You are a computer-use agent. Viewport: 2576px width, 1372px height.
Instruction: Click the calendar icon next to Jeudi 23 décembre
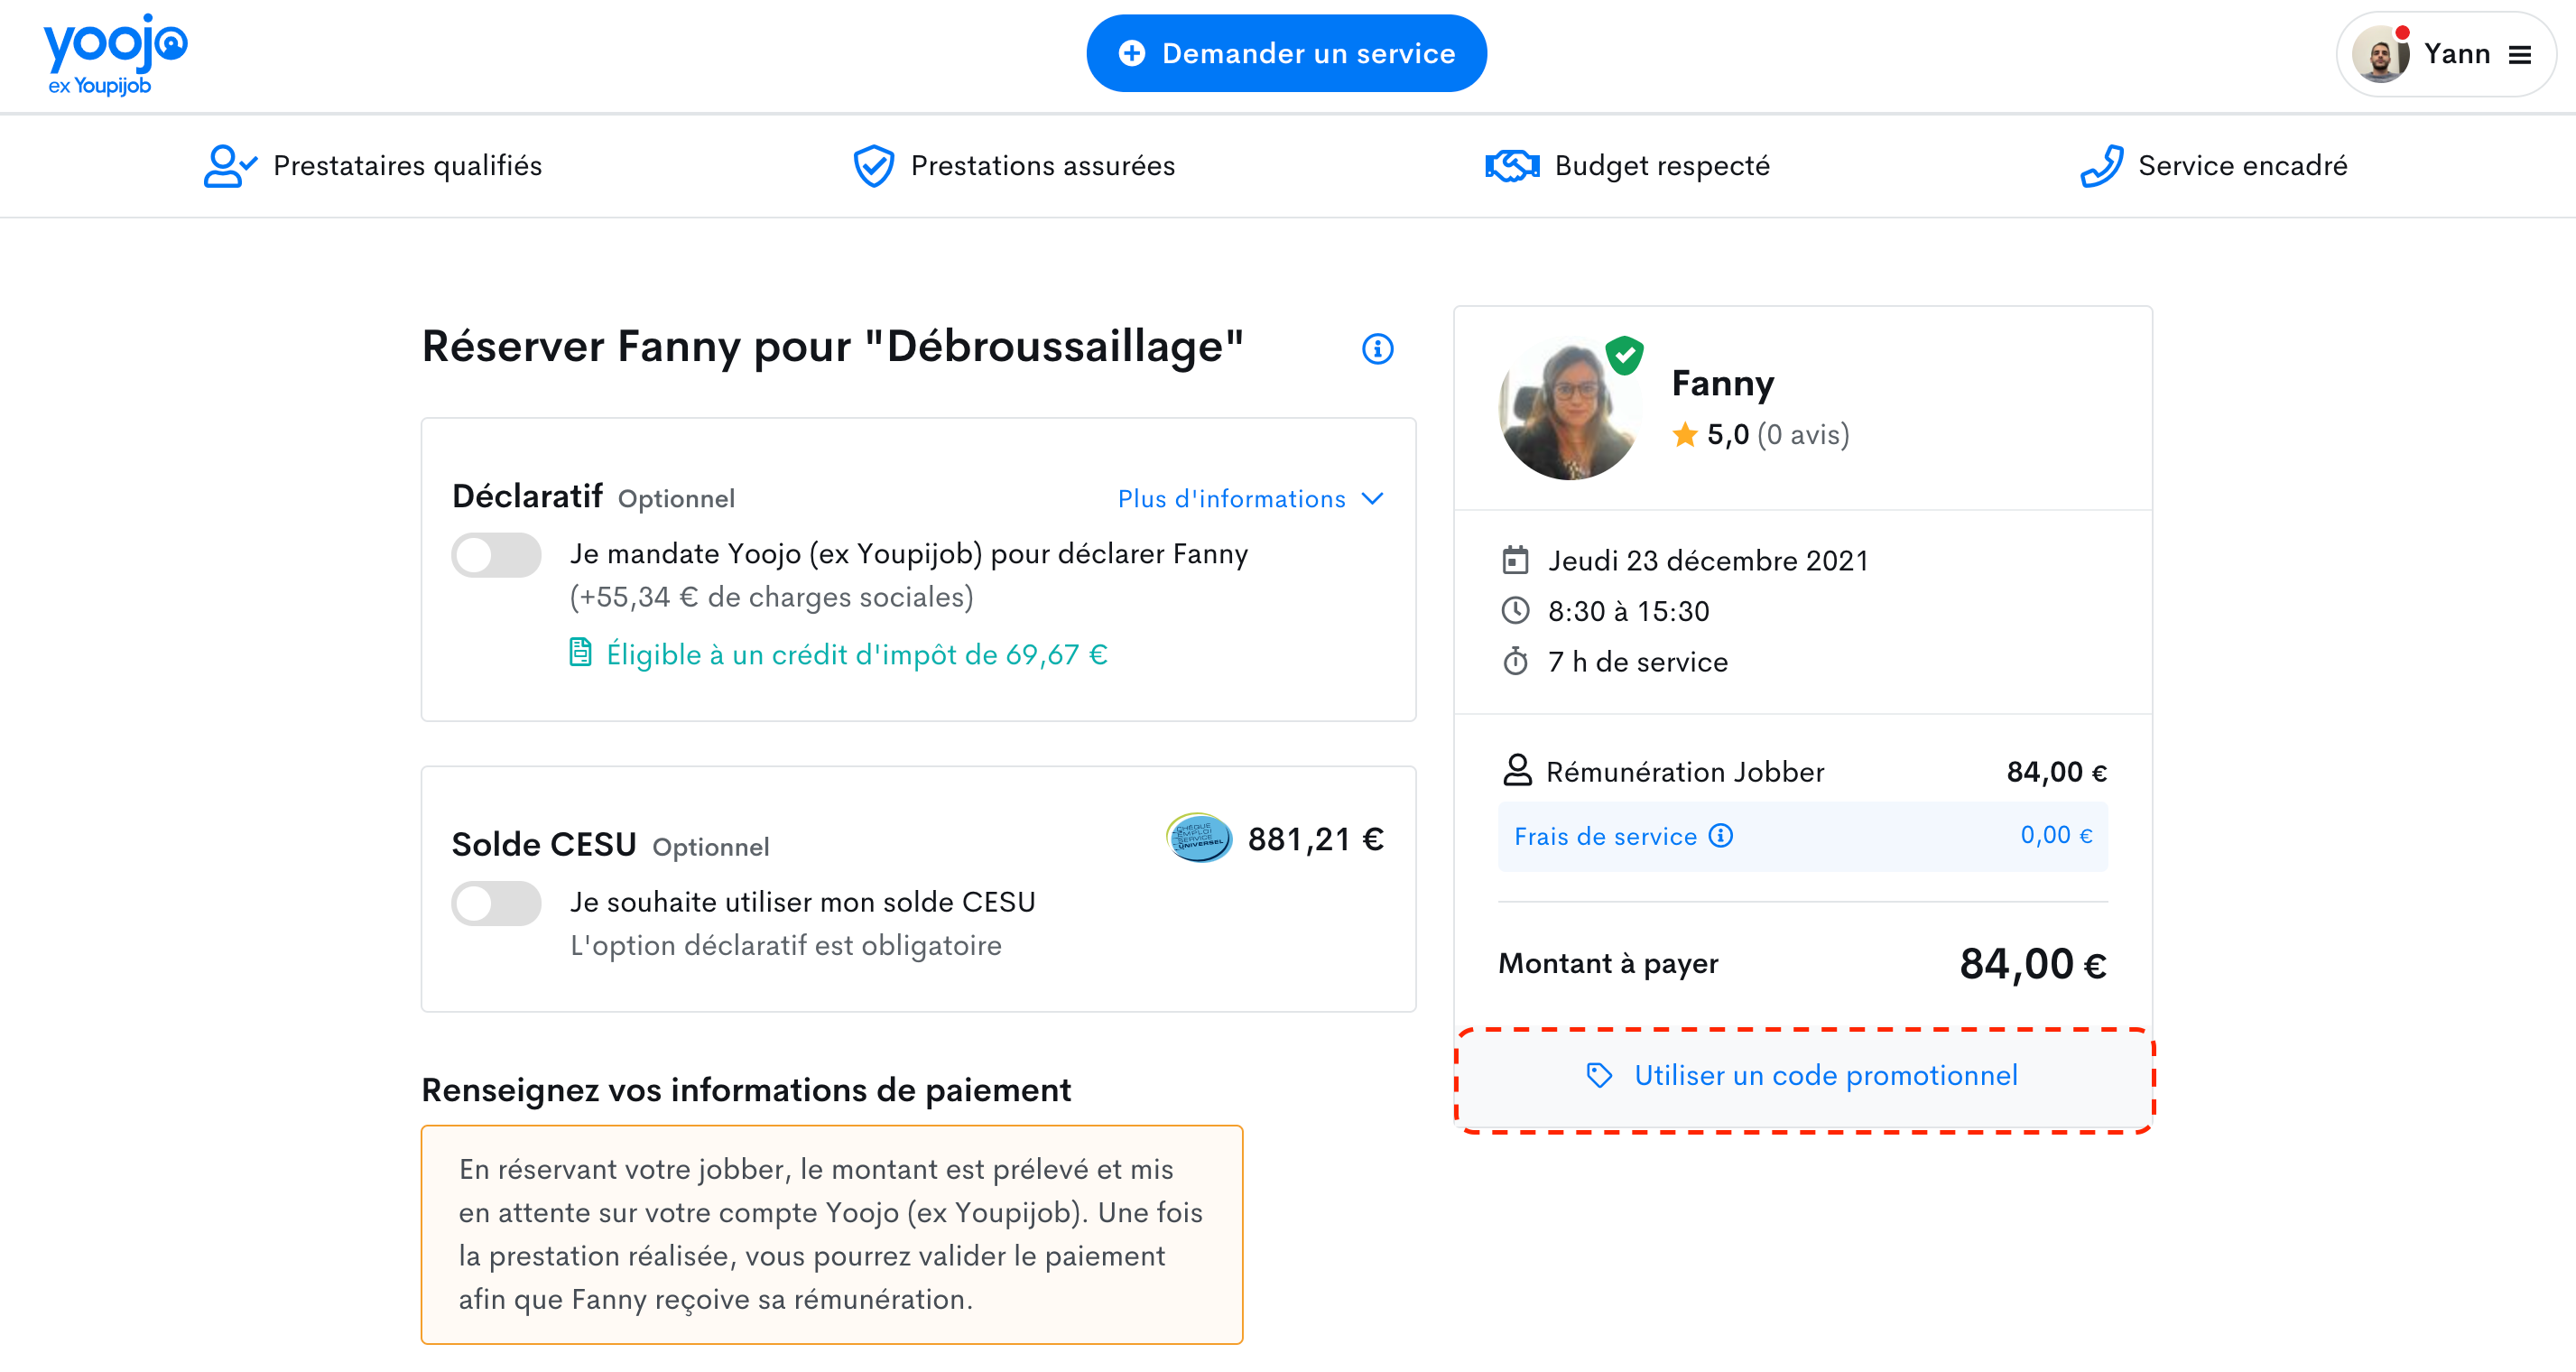pos(1516,560)
